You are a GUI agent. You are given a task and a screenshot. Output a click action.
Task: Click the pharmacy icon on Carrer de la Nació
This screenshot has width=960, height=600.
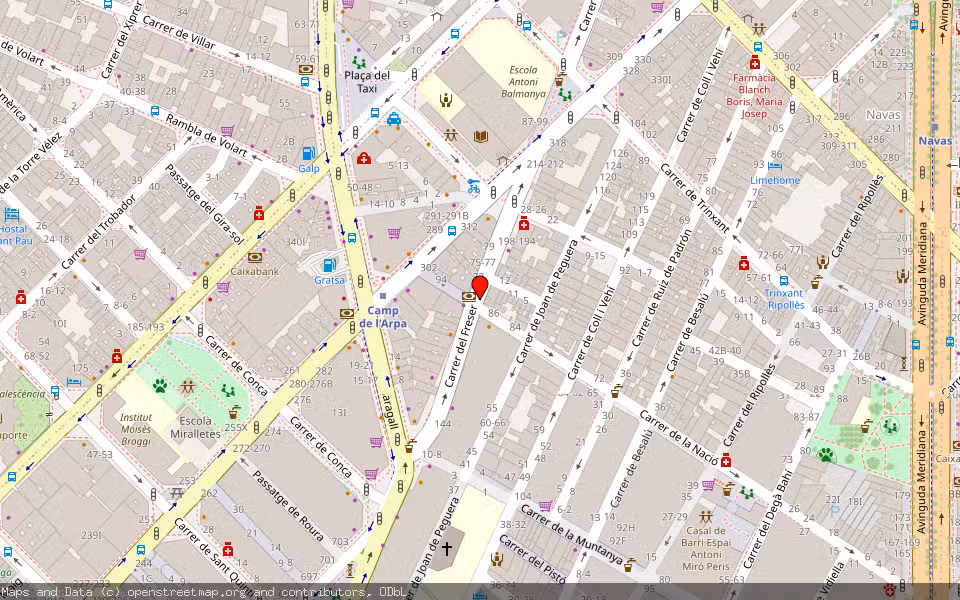(x=726, y=460)
